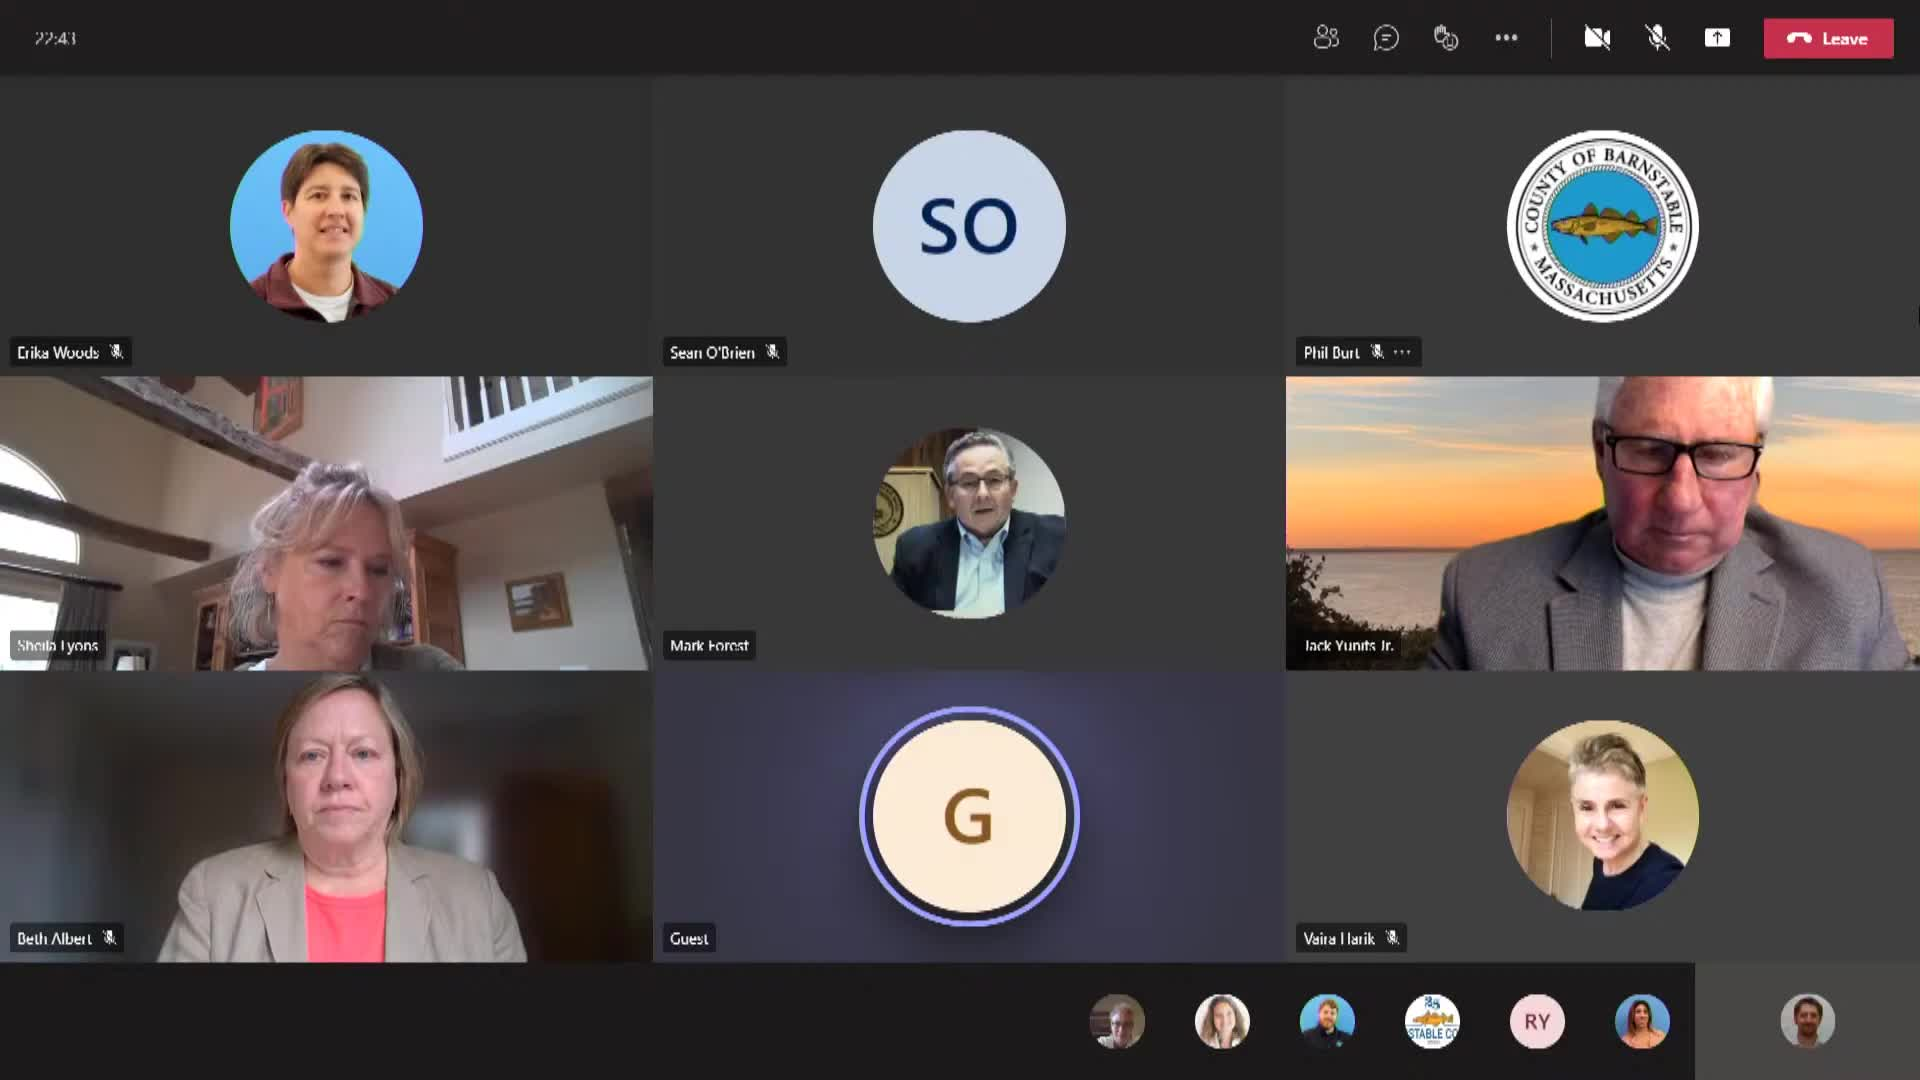Click Erika Woods' muted mic icon
This screenshot has width=1920, height=1080.
tap(116, 352)
